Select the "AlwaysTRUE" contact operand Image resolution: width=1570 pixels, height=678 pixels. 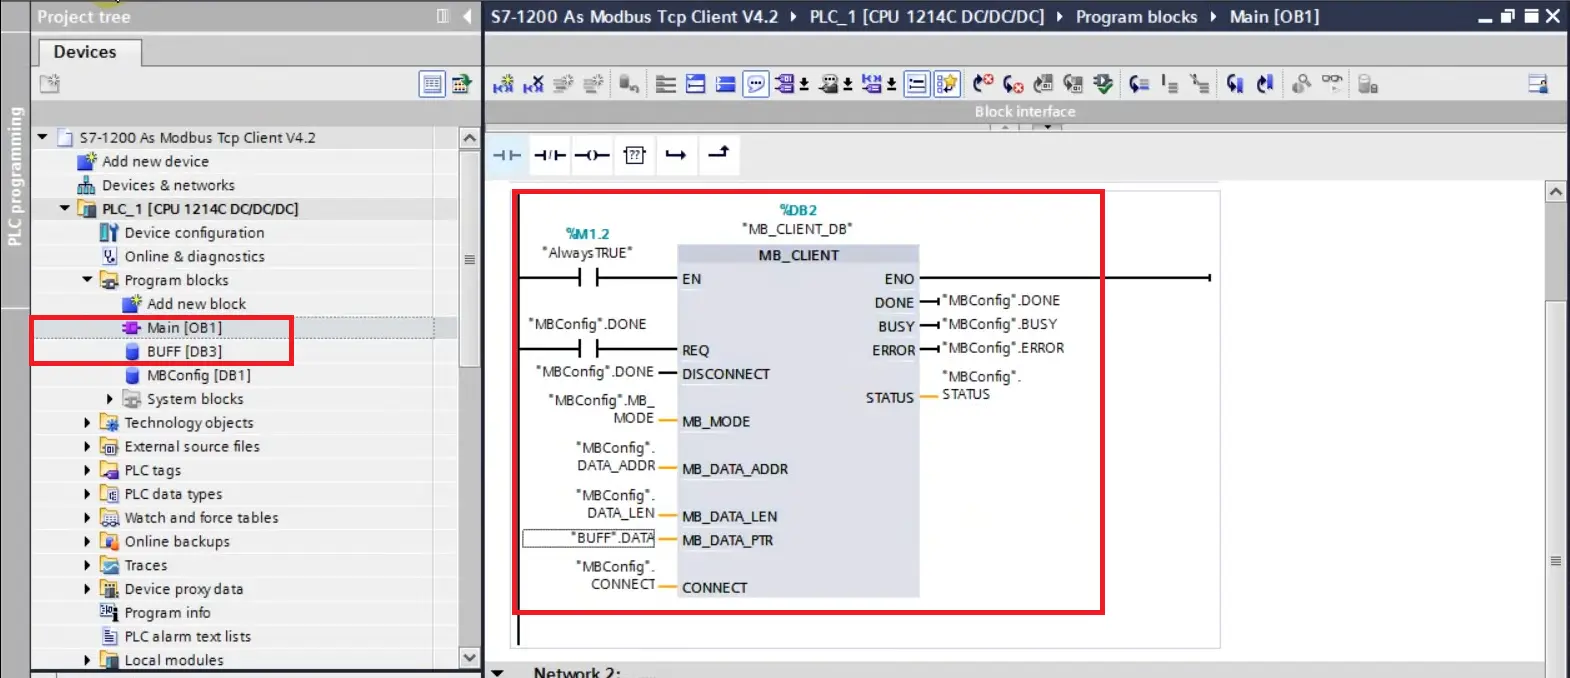(x=587, y=253)
